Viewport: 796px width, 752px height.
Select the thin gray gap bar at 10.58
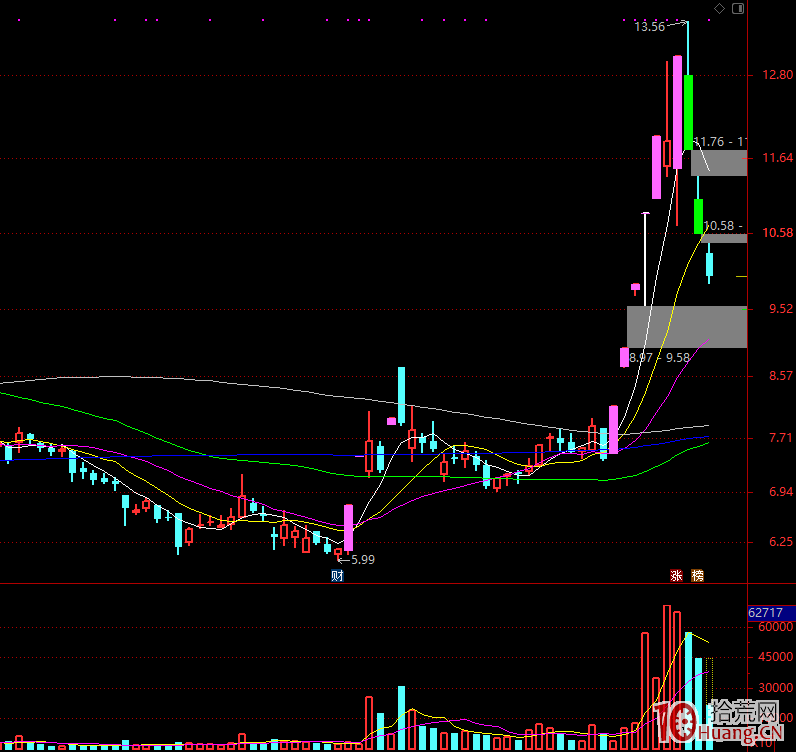pos(724,238)
